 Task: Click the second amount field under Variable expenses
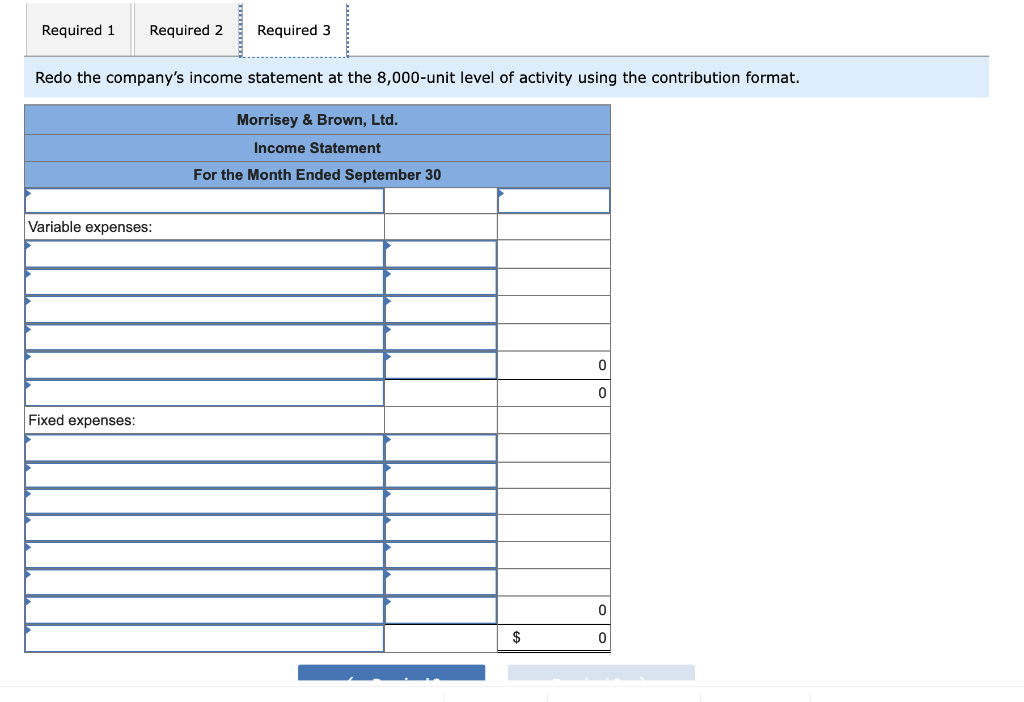pos(441,282)
